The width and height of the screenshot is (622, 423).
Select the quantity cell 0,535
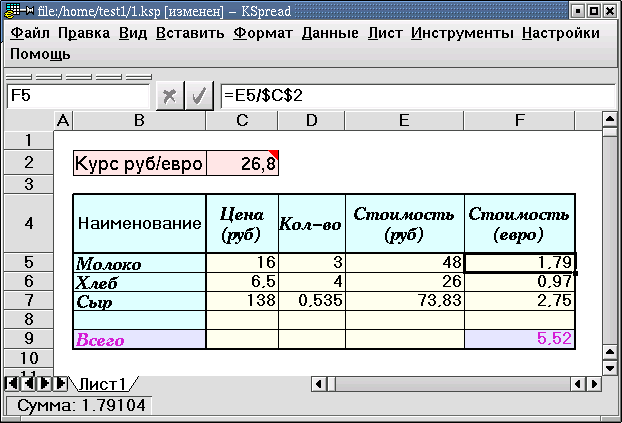[312, 301]
